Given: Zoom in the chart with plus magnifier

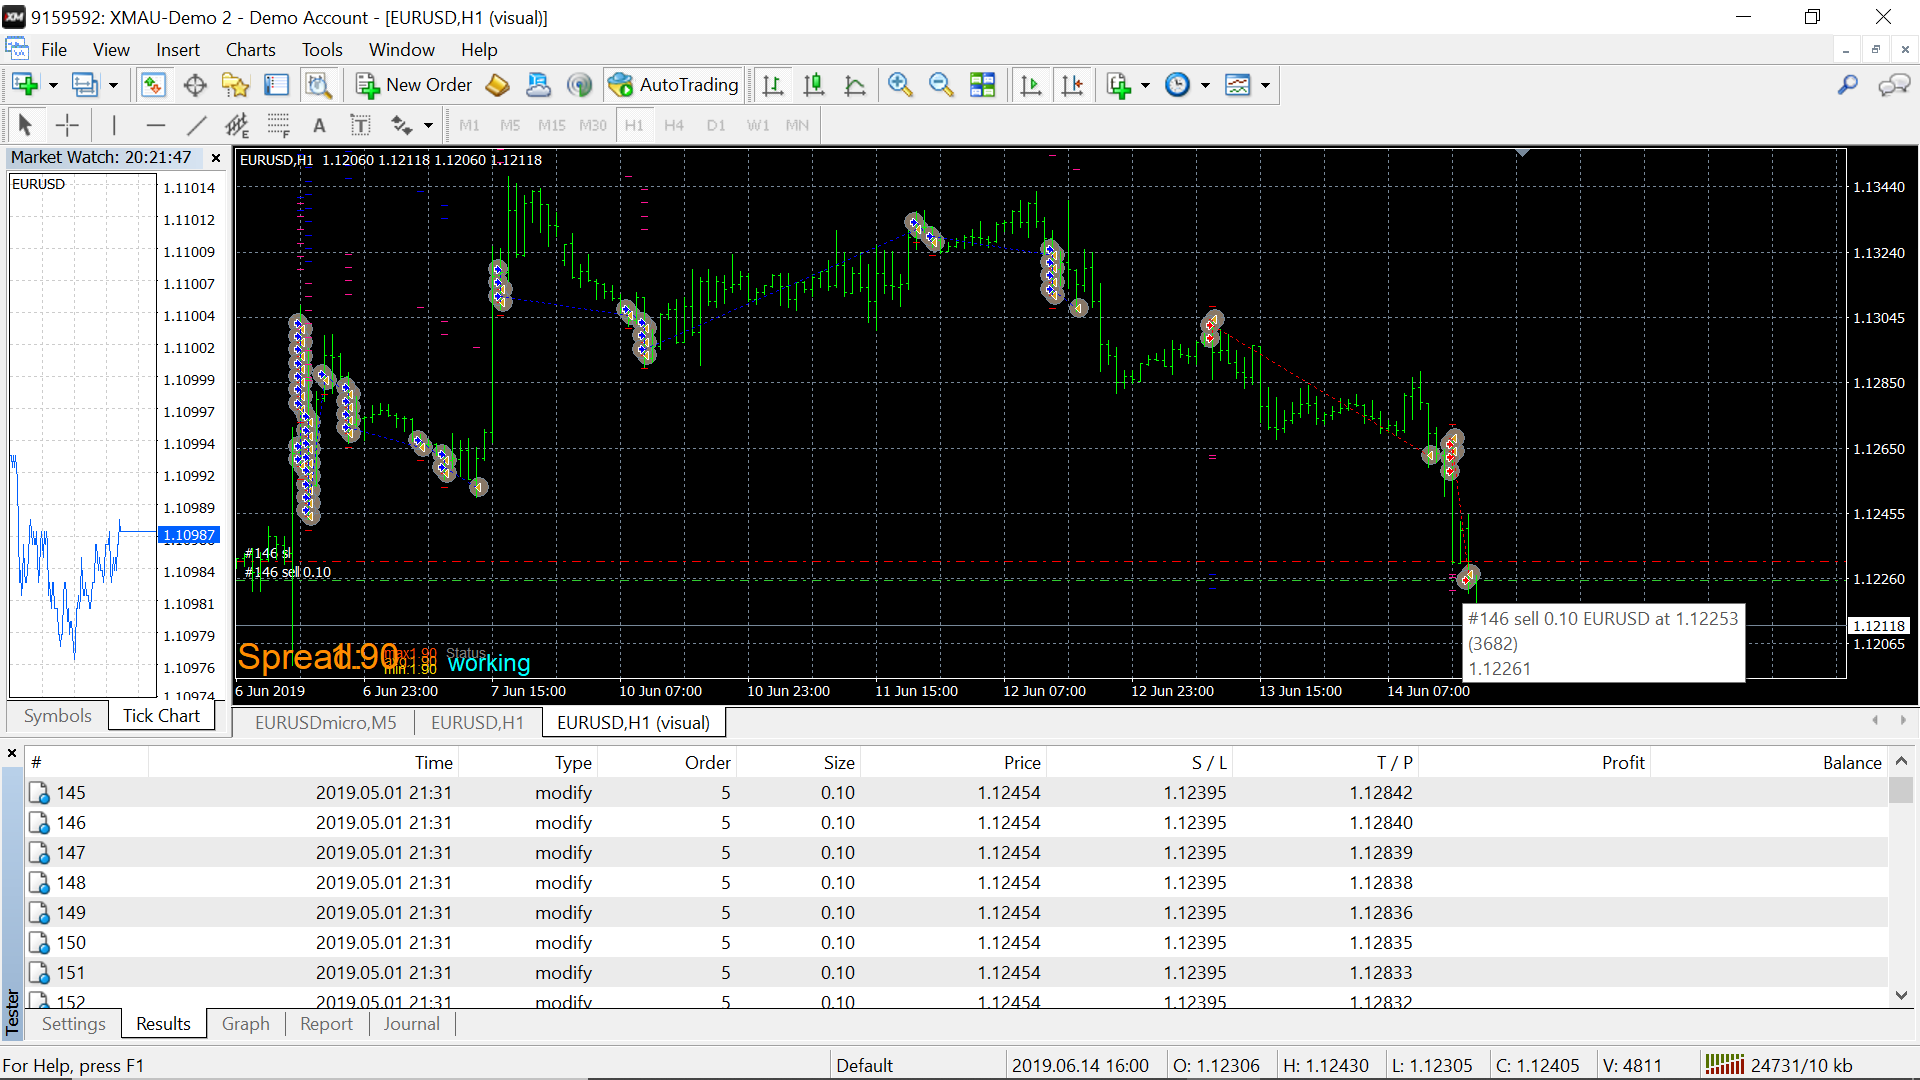Looking at the screenshot, I should [900, 85].
